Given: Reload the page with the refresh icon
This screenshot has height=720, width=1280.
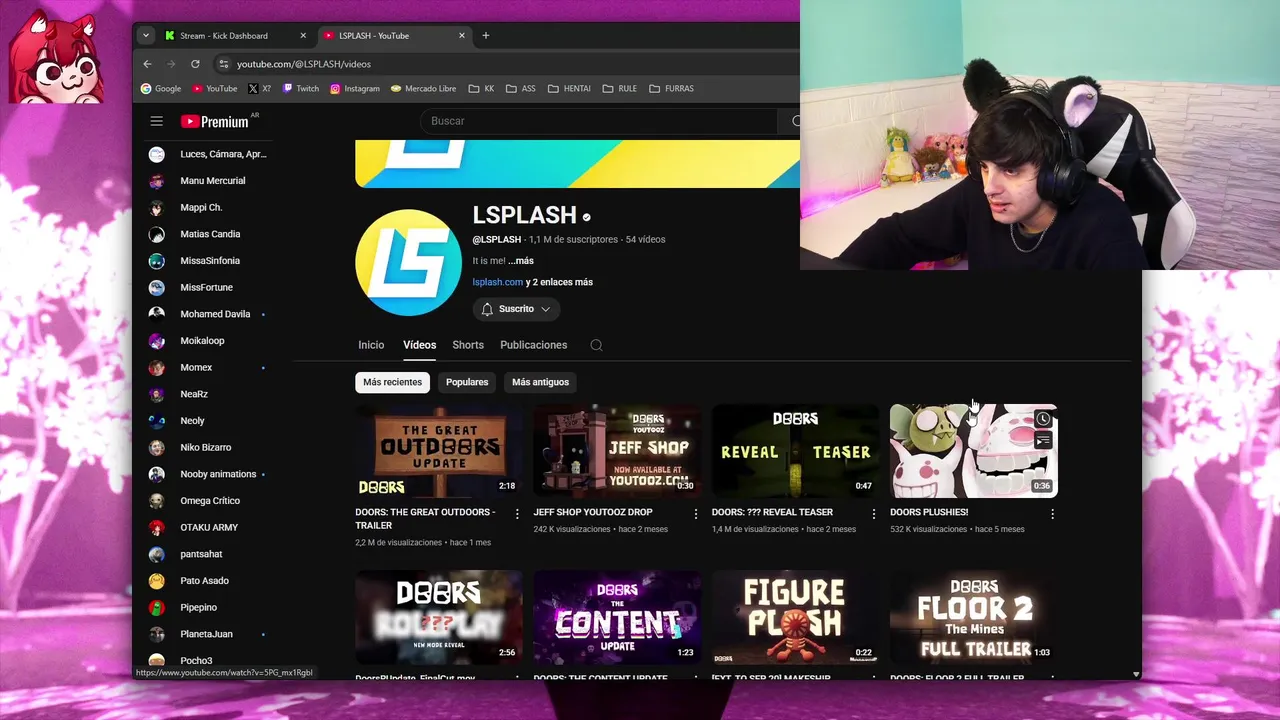Looking at the screenshot, I should [x=195, y=64].
